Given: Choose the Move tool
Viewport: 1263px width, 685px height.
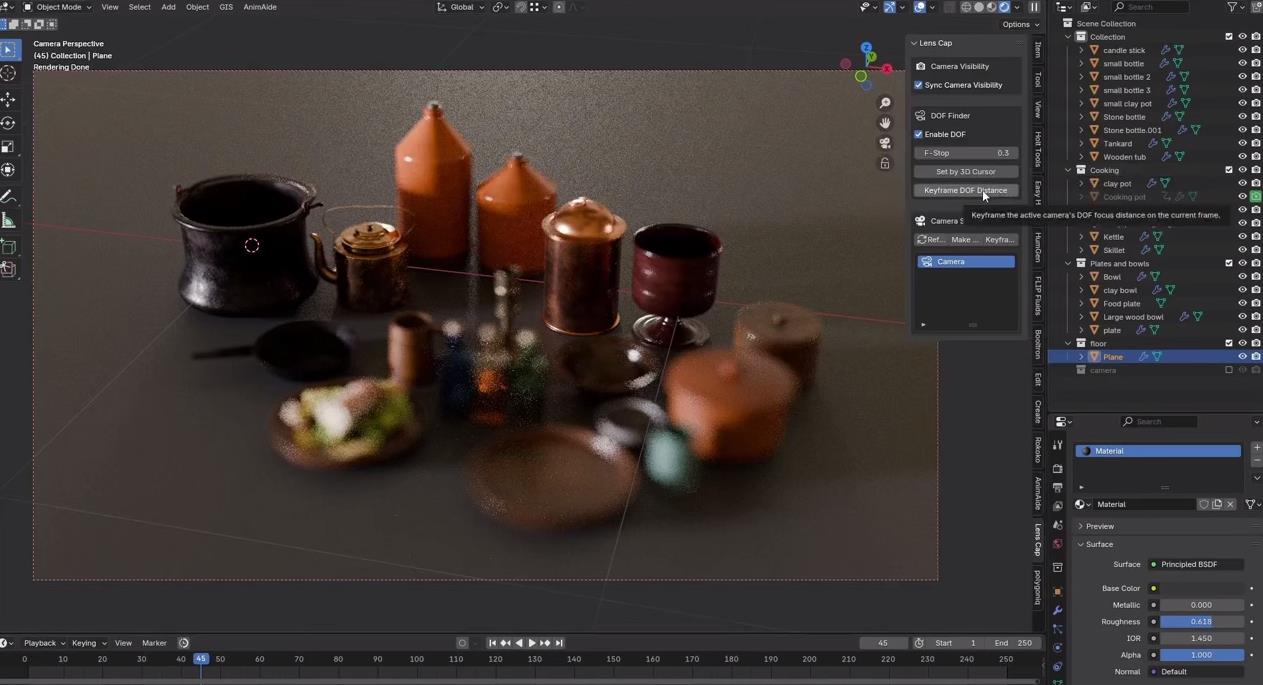Looking at the screenshot, I should click(x=9, y=99).
